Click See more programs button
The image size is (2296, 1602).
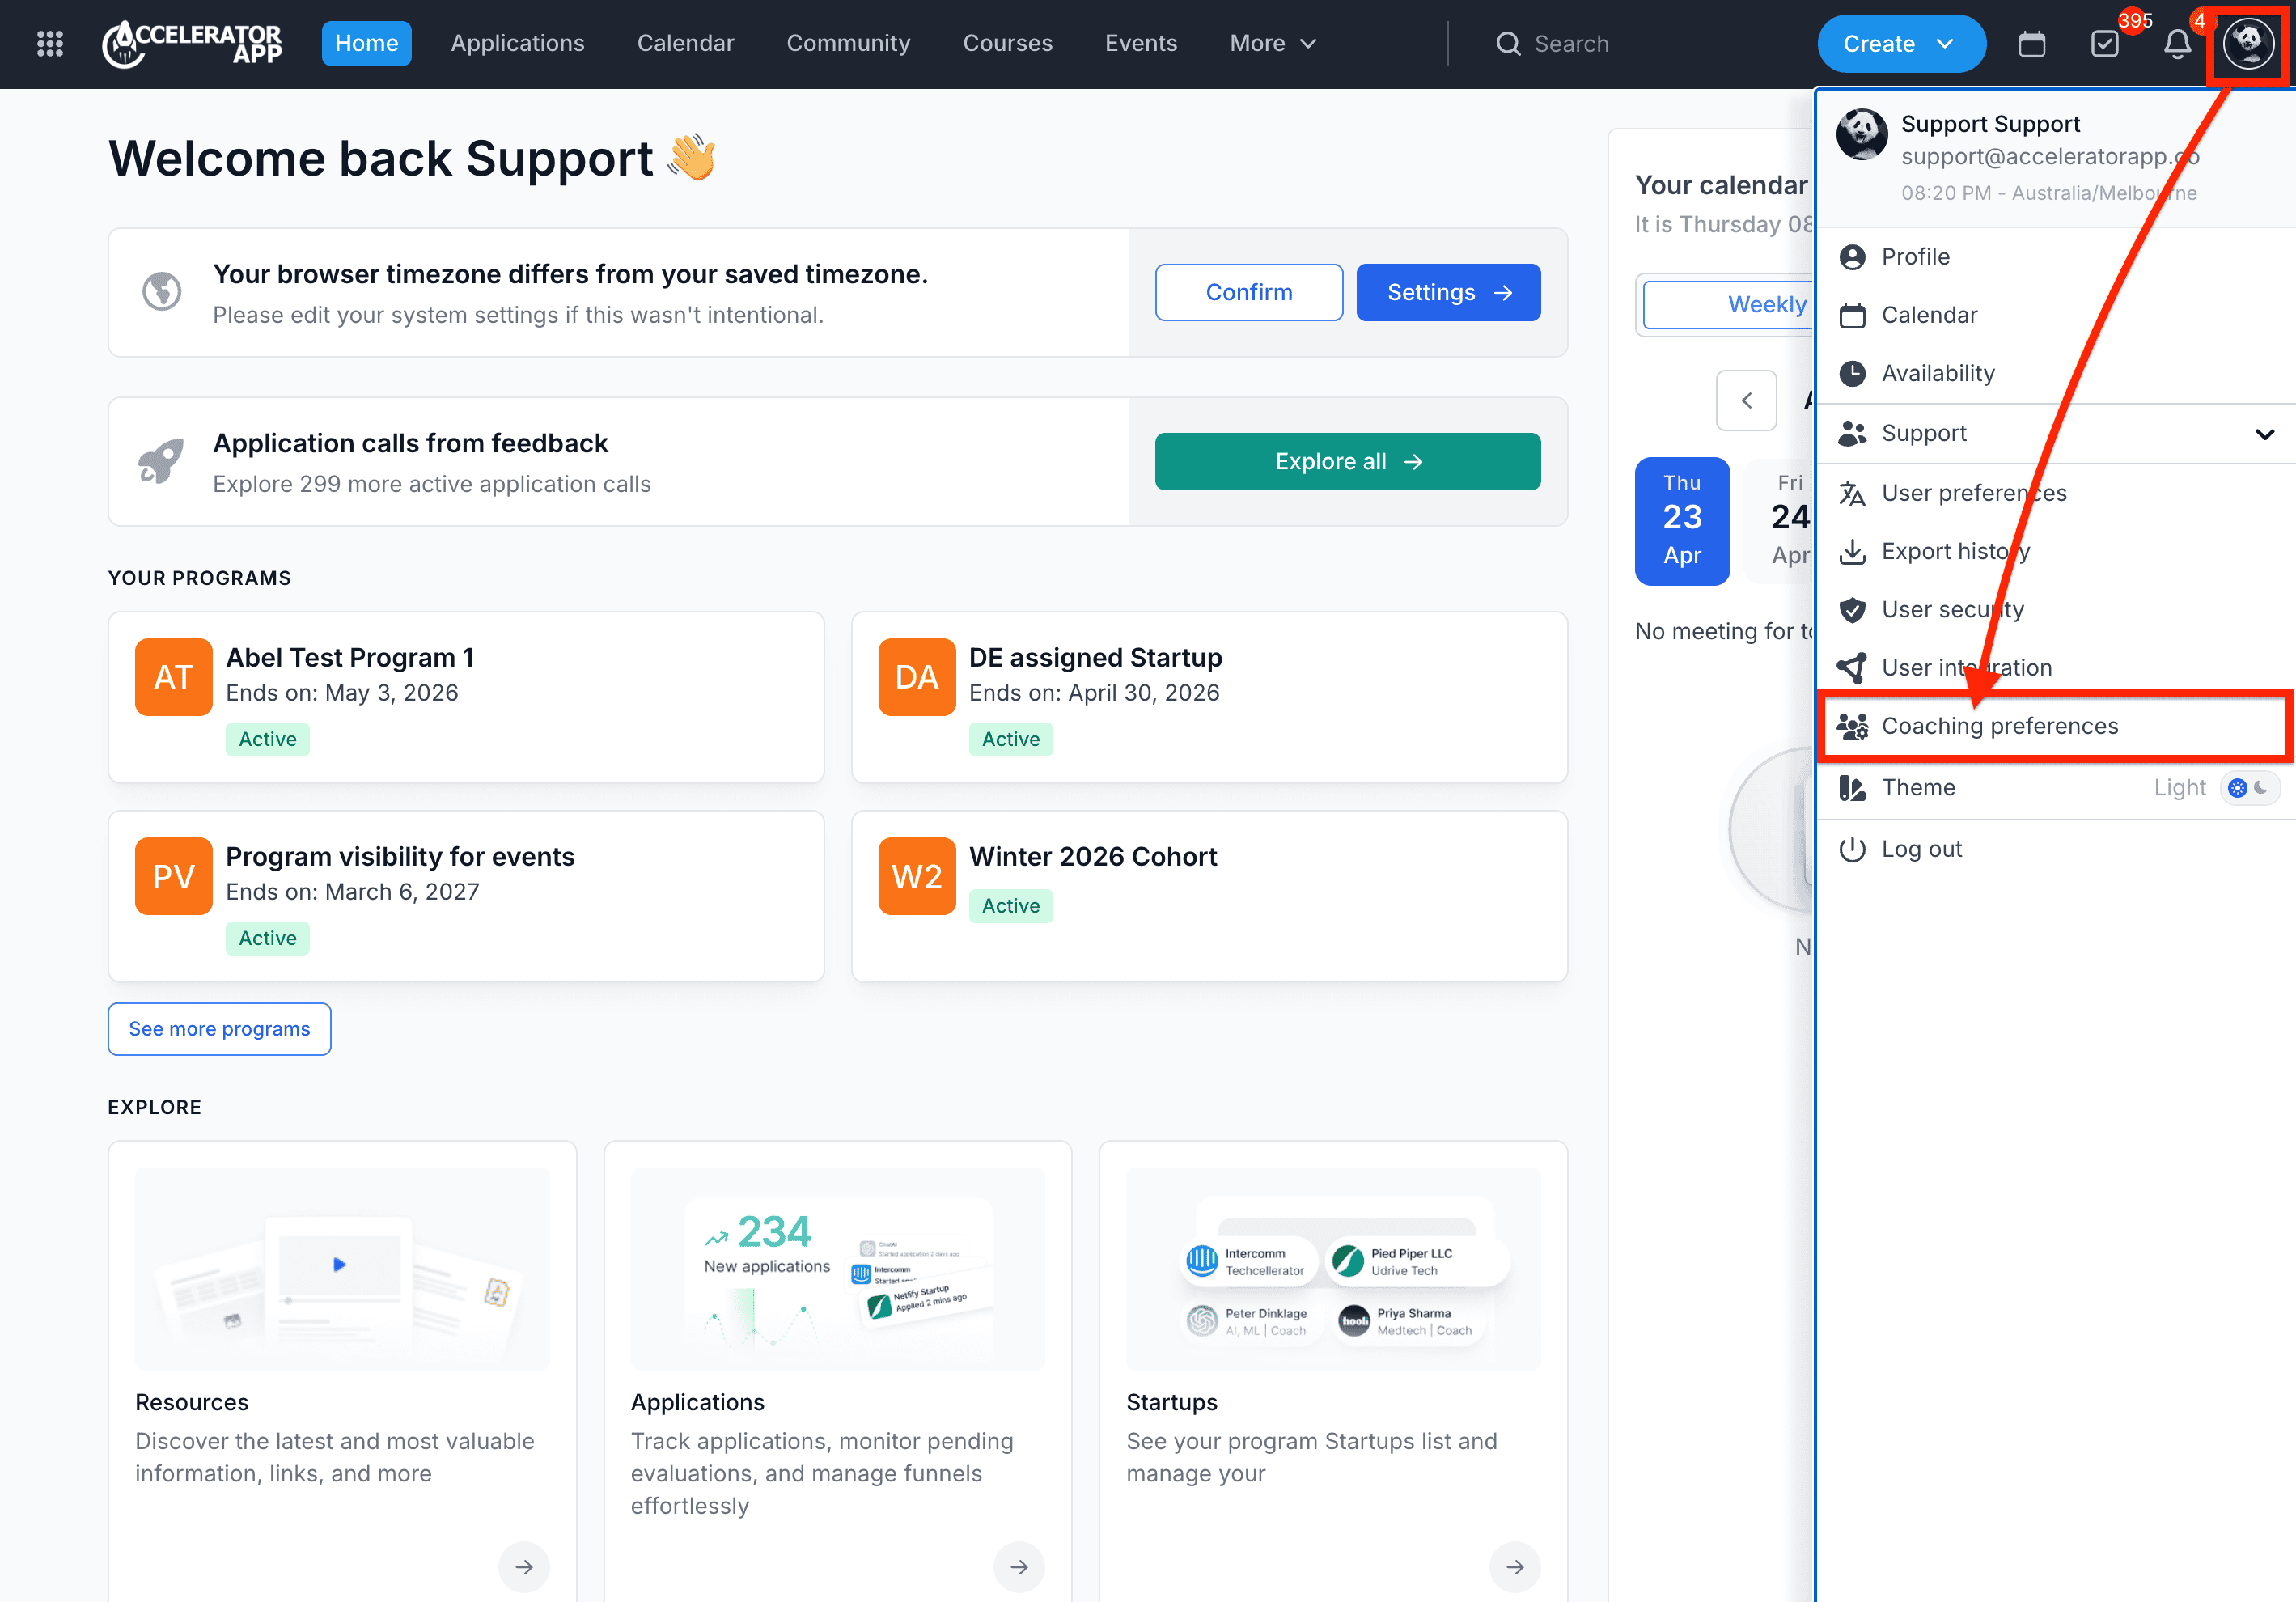219,1028
